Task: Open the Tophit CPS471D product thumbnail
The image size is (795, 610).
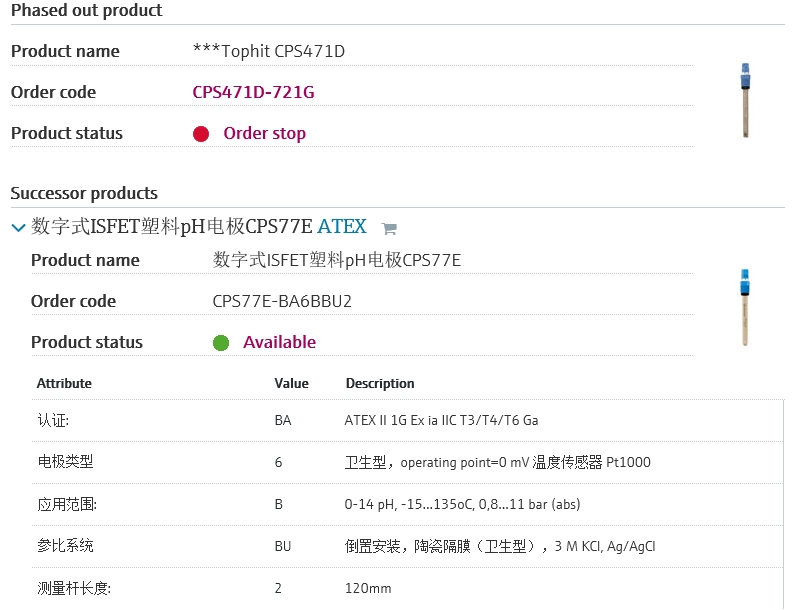Action: 744,101
